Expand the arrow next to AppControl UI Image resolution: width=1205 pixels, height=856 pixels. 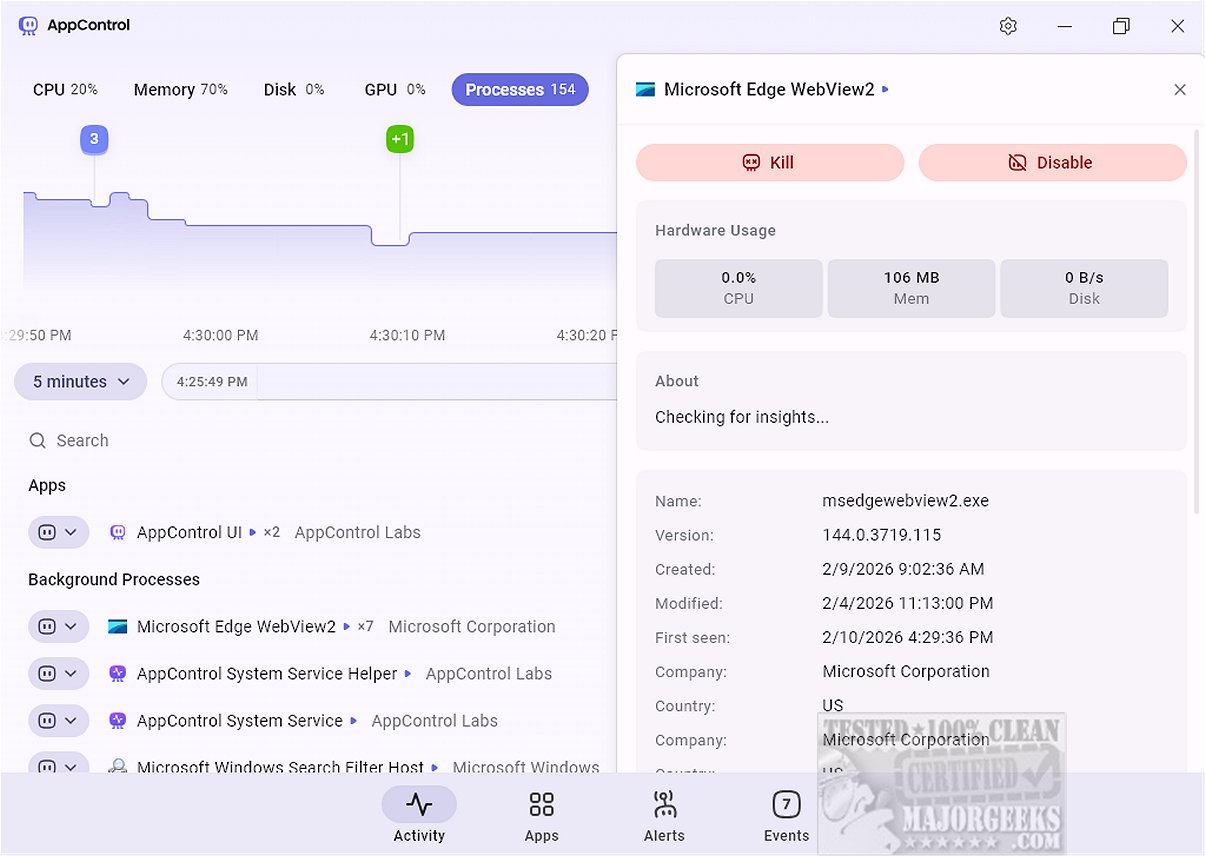point(252,532)
